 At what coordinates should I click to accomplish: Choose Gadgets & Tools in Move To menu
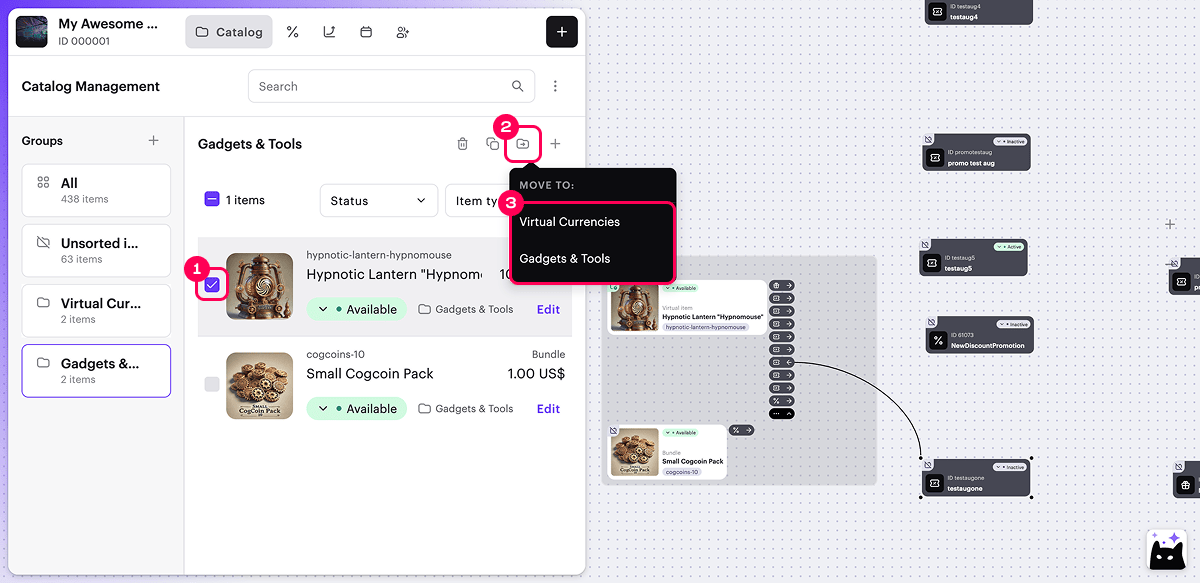565,259
